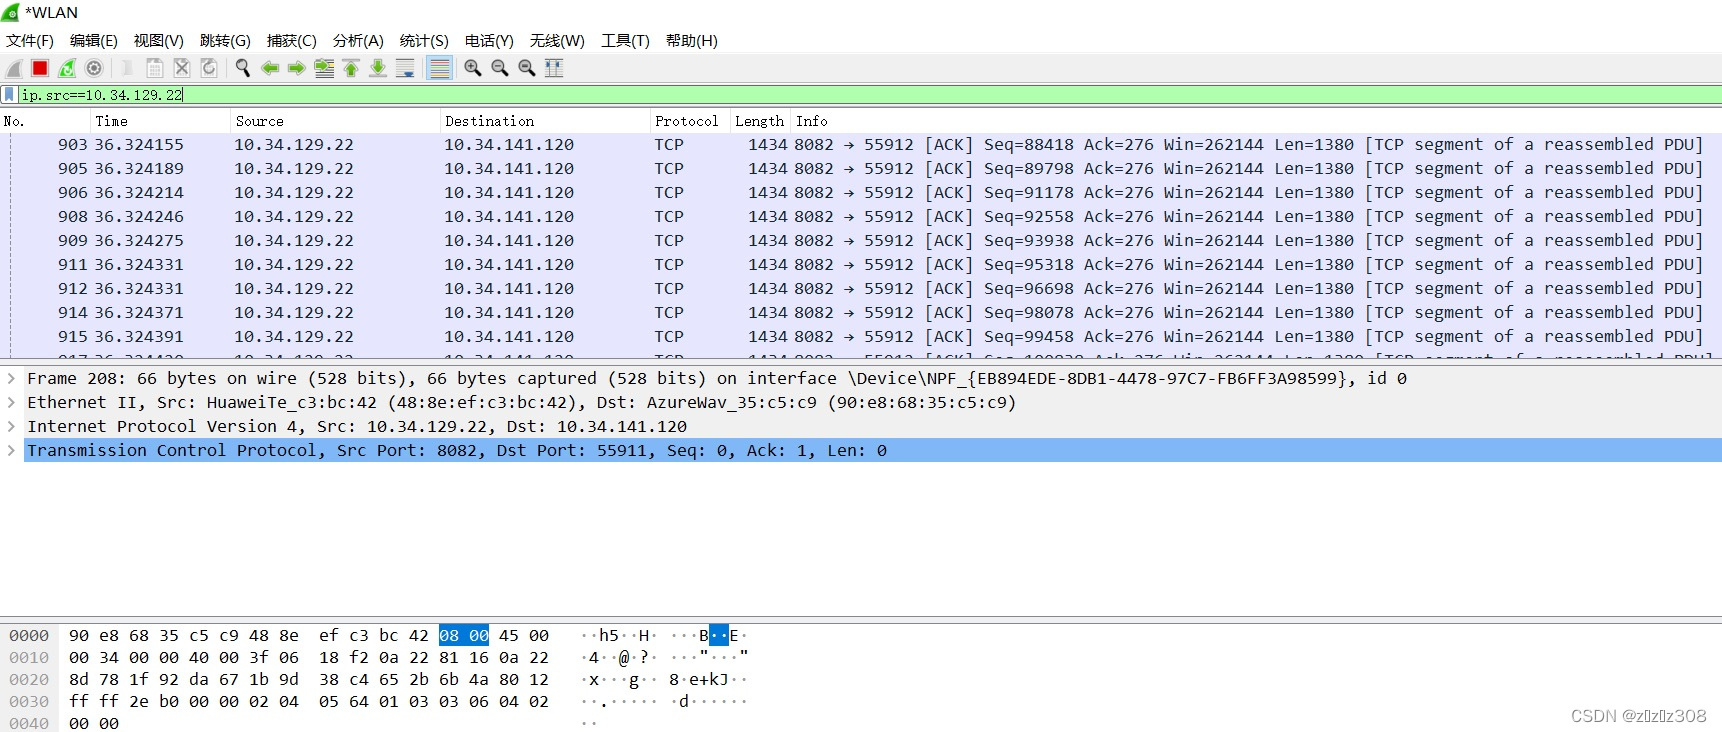Click the open capture file icon
This screenshot has width=1722, height=732.
[127, 68]
